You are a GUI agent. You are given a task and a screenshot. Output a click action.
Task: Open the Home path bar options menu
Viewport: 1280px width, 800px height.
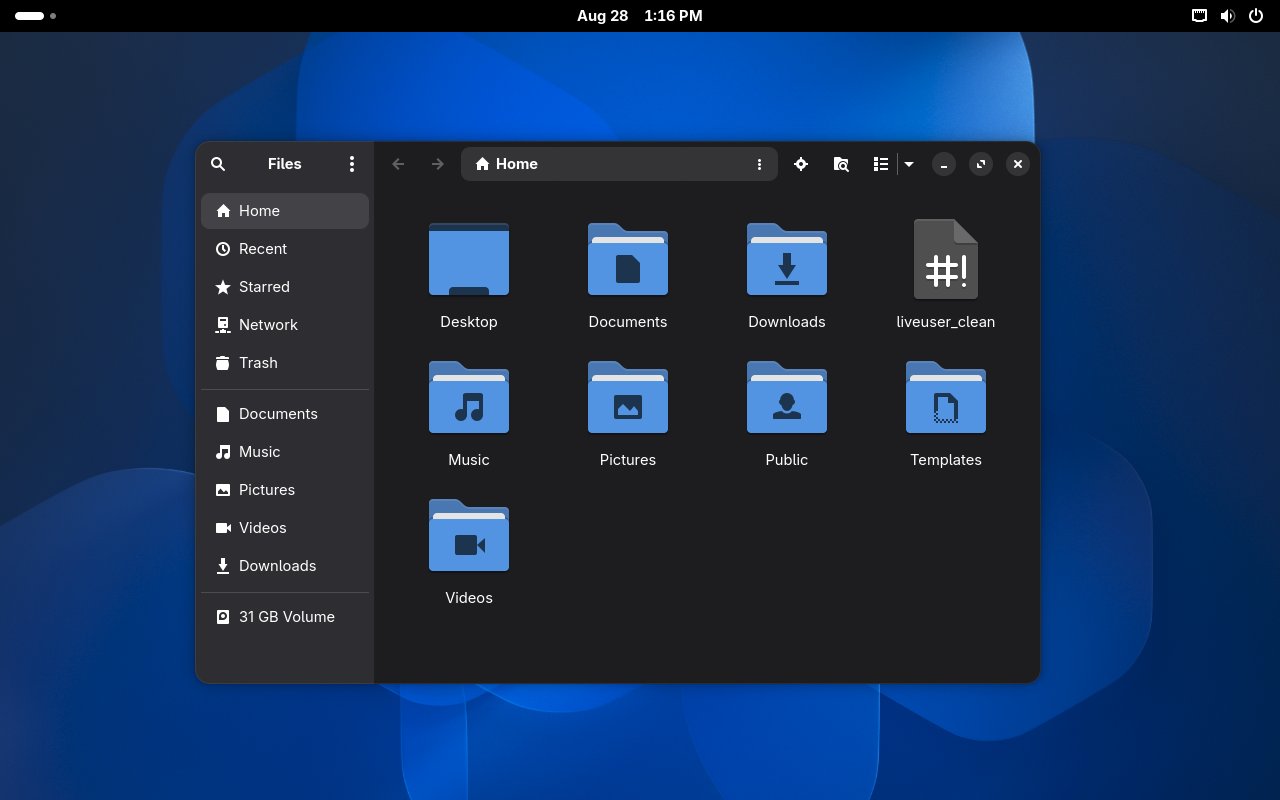(759, 164)
